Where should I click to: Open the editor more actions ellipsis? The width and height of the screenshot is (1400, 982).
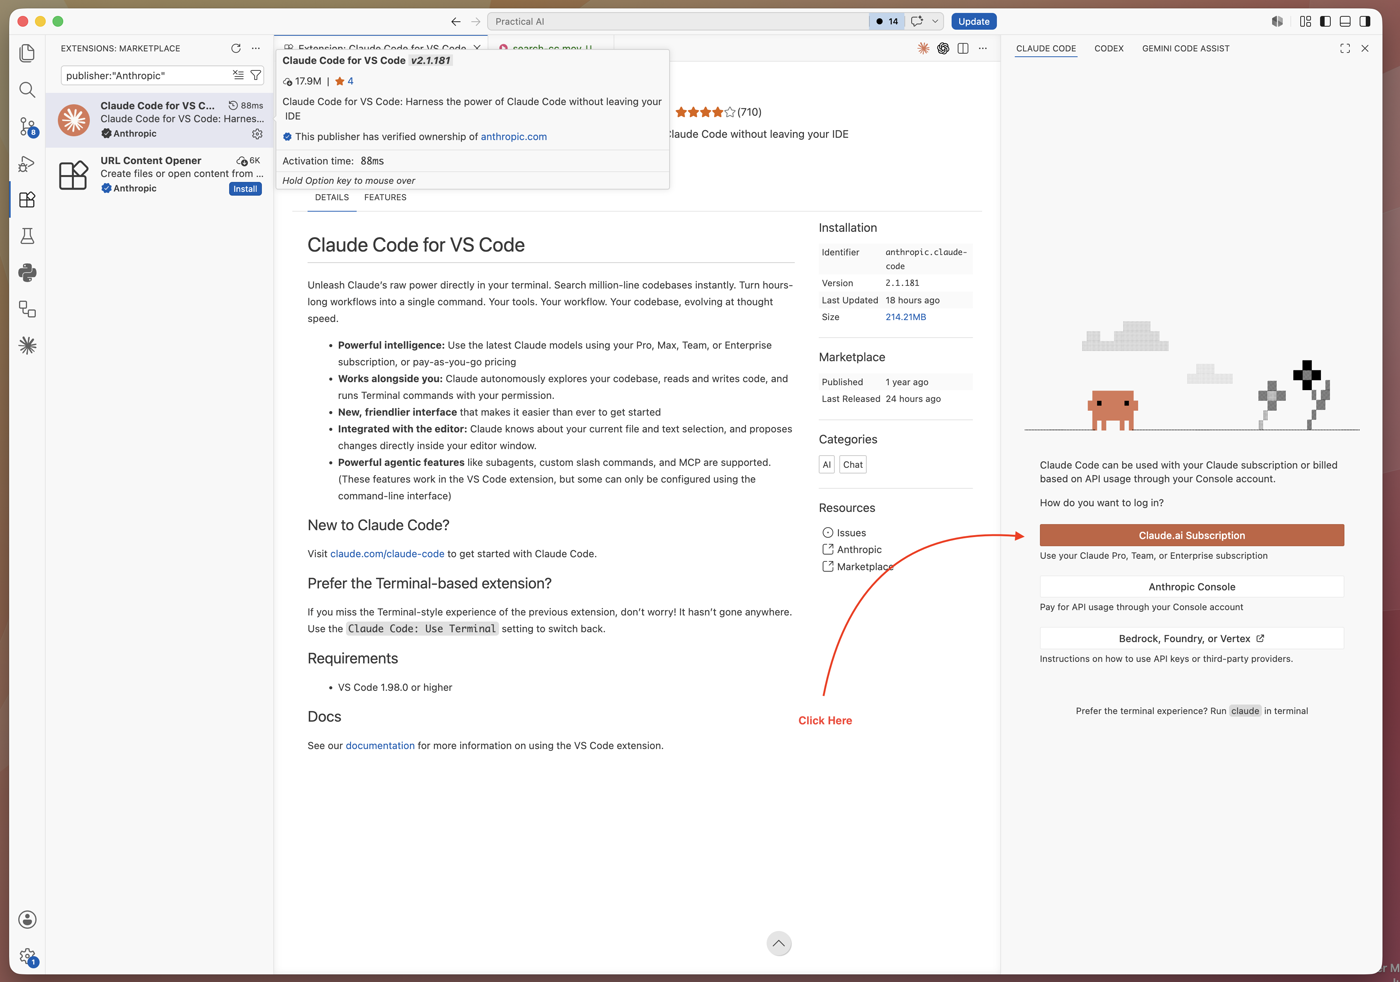pyautogui.click(x=983, y=48)
